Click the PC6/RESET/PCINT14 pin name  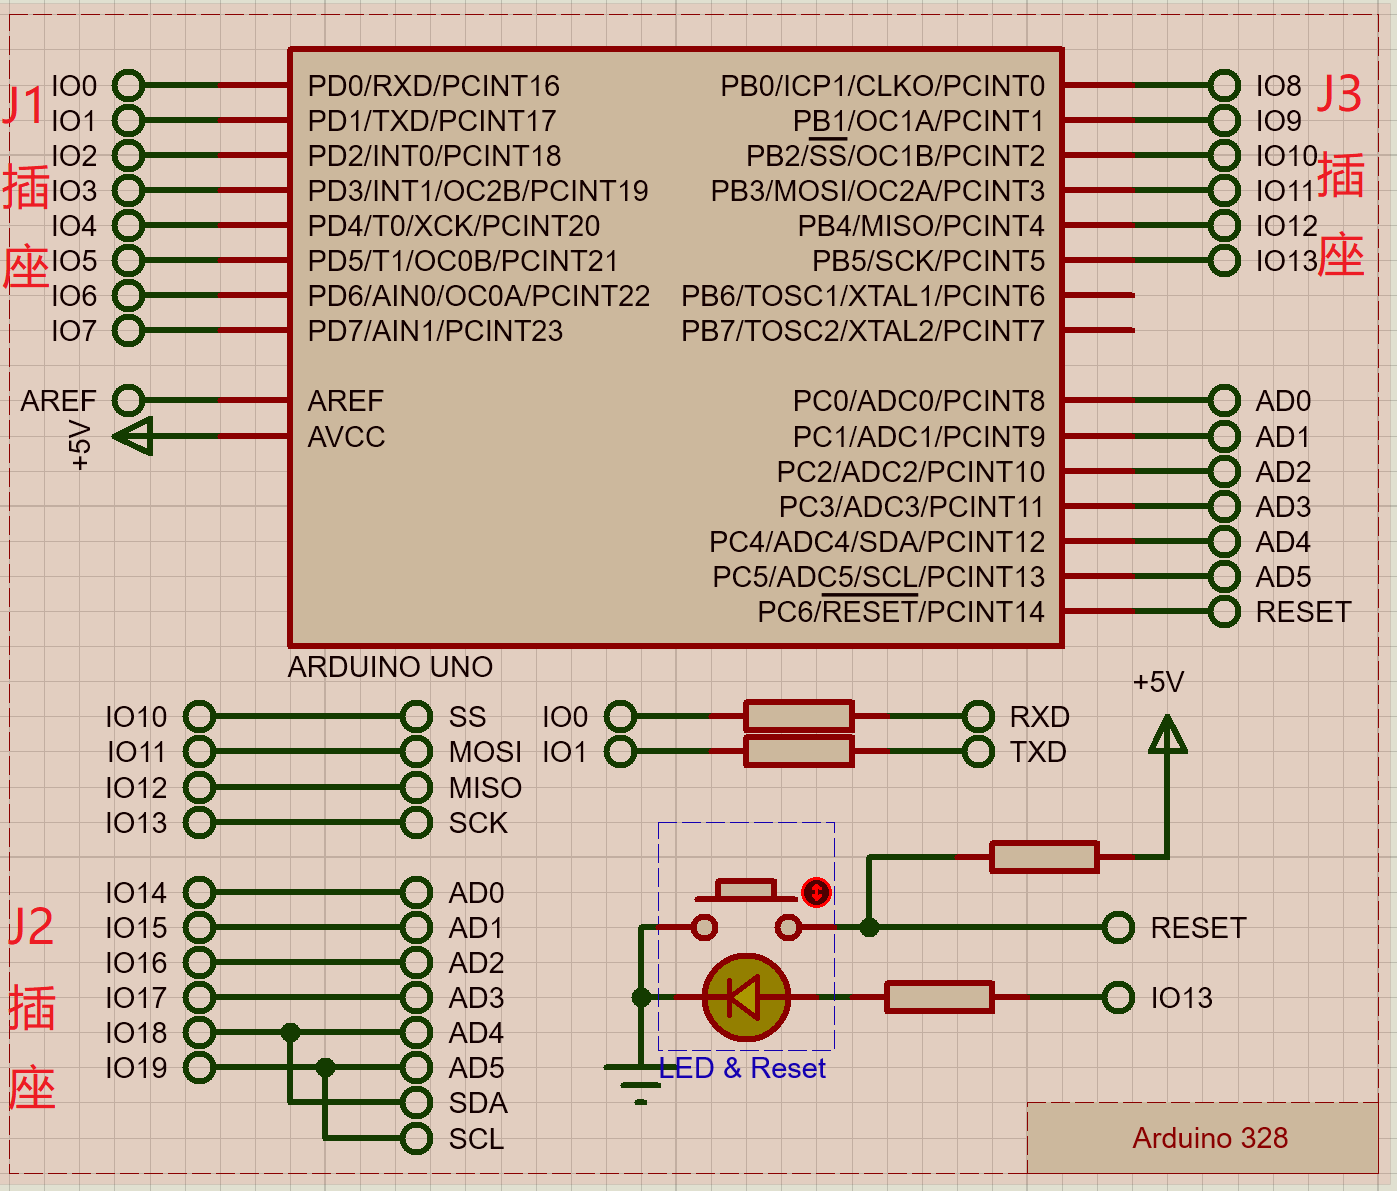coord(900,612)
